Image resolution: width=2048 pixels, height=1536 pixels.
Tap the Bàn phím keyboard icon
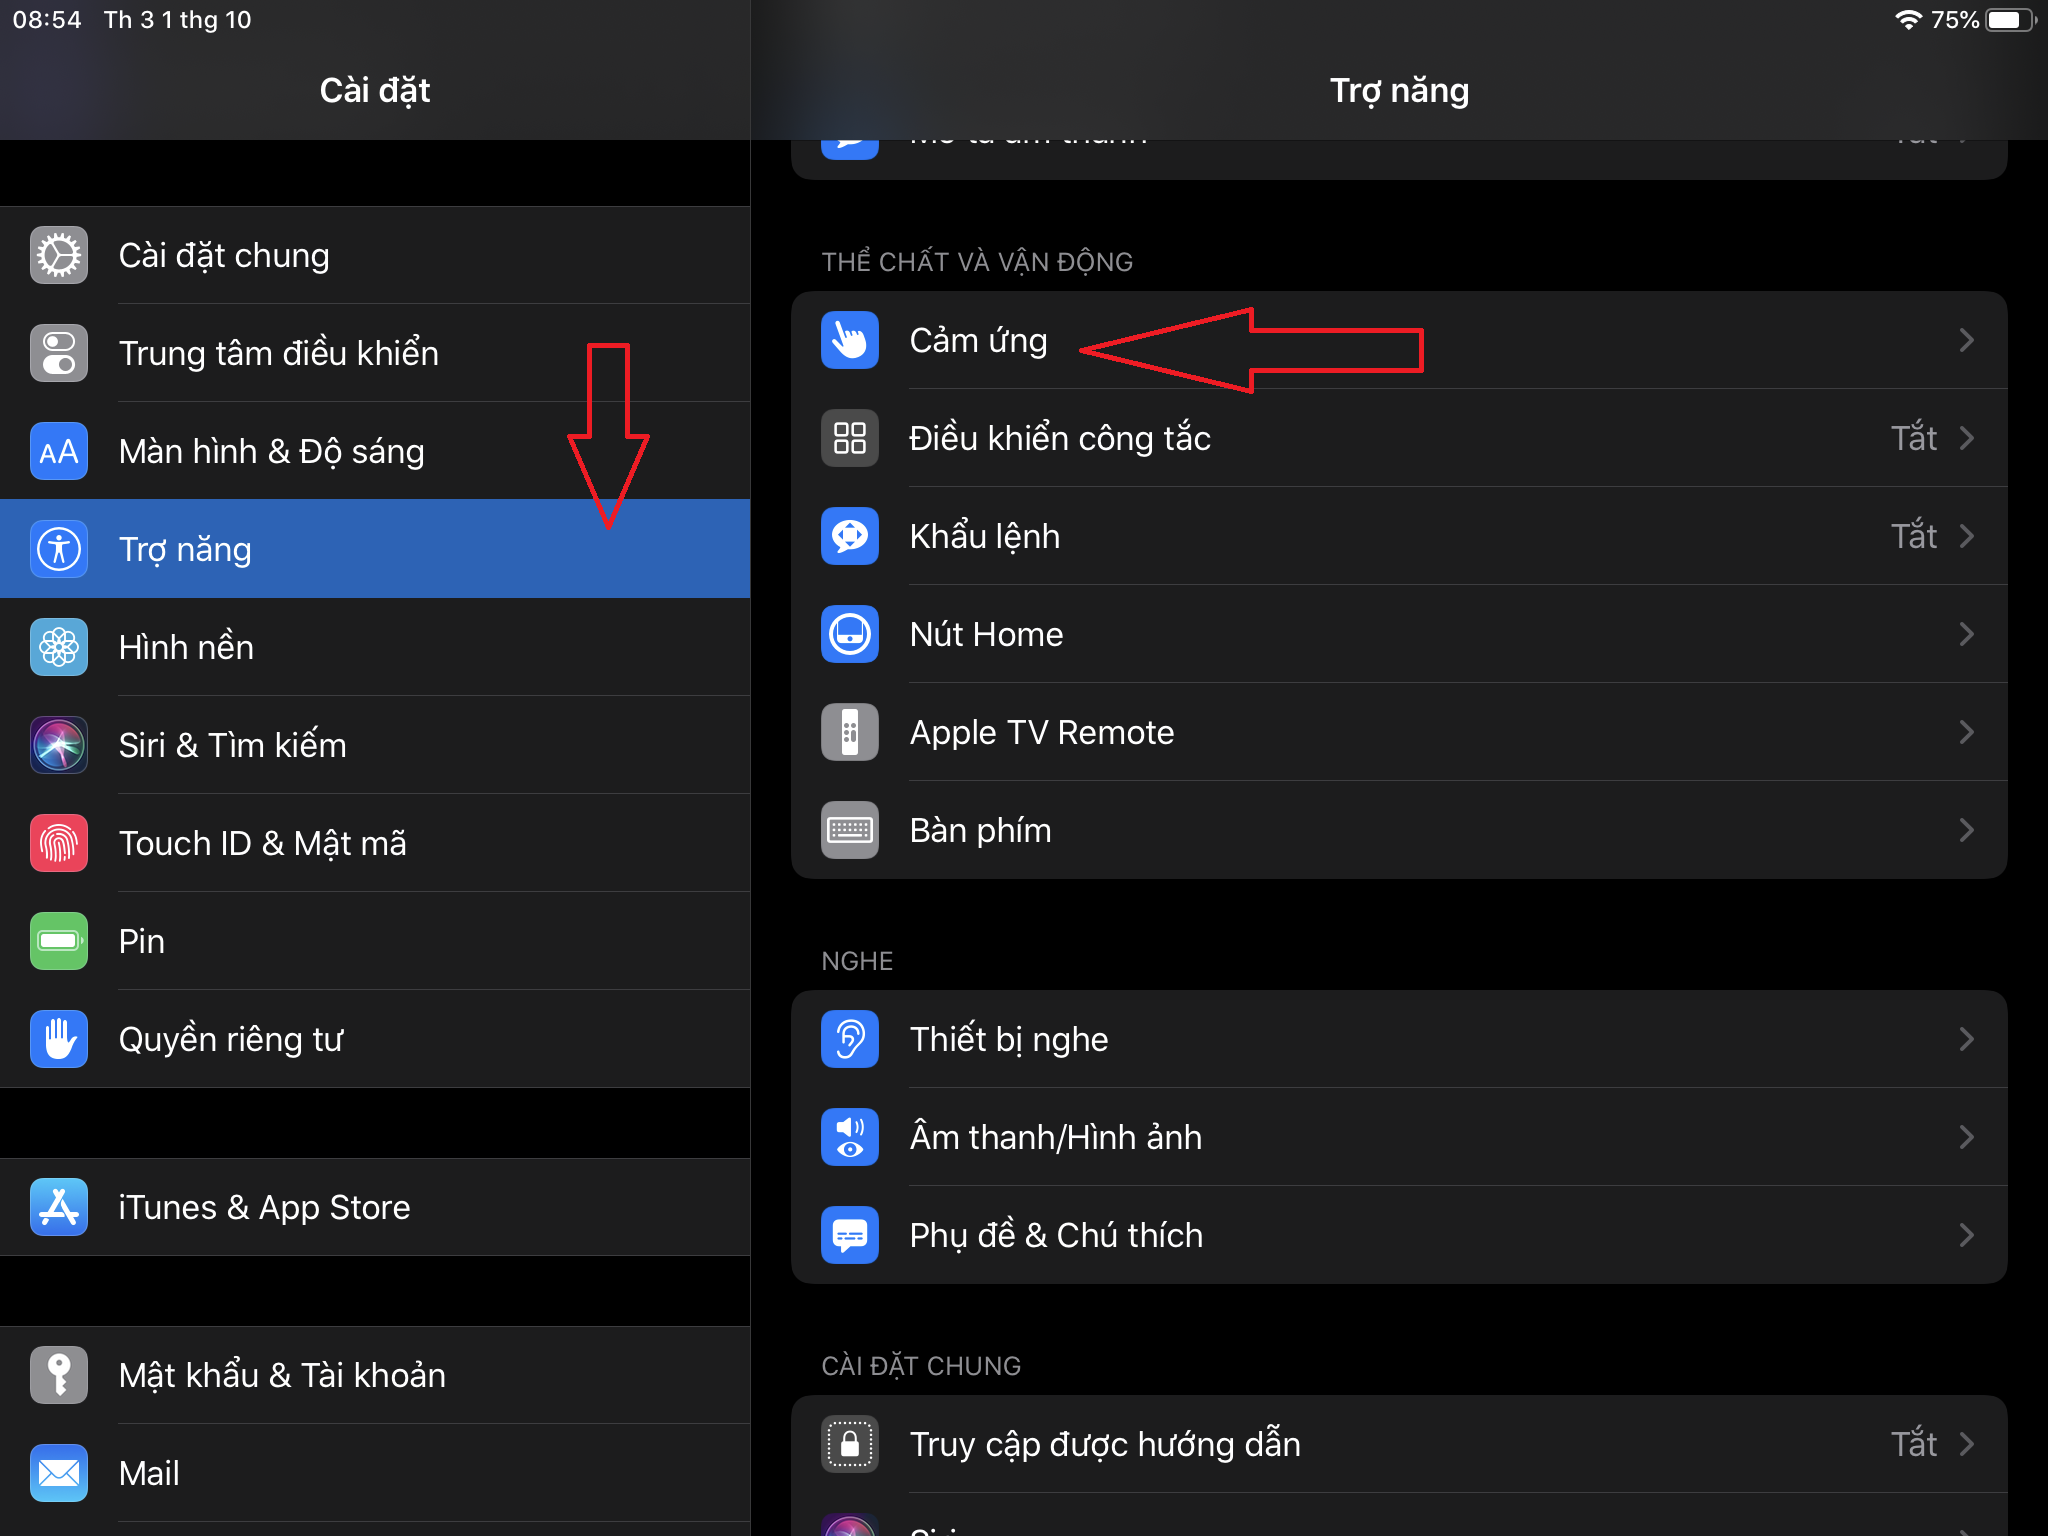(850, 830)
